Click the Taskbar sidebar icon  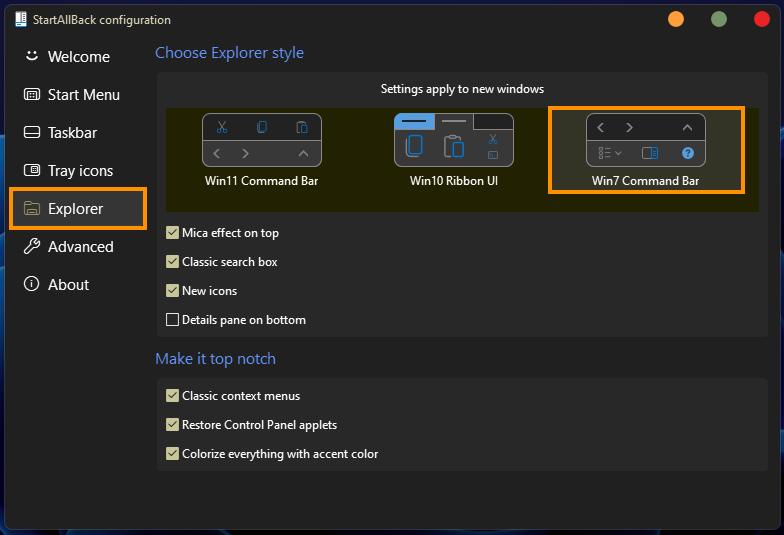click(32, 132)
